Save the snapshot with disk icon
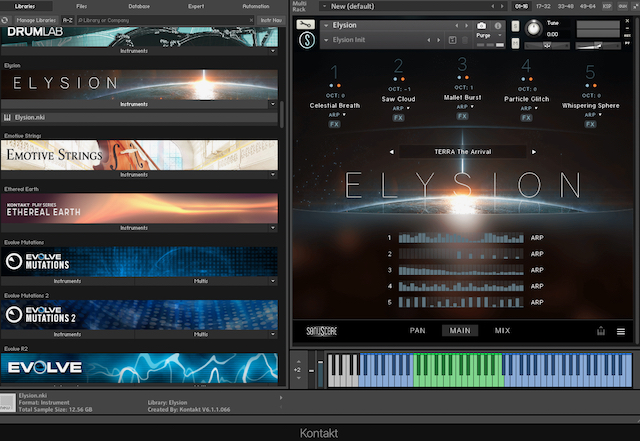The width and height of the screenshot is (640, 441). coord(452,40)
